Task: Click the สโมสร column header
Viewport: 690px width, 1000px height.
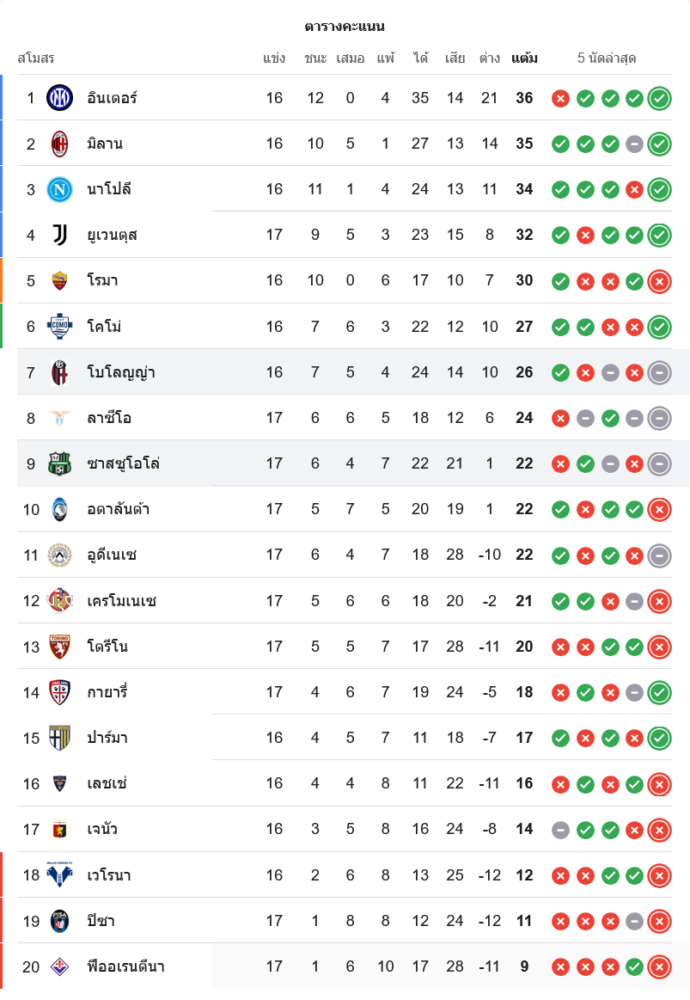Action: tap(35, 58)
